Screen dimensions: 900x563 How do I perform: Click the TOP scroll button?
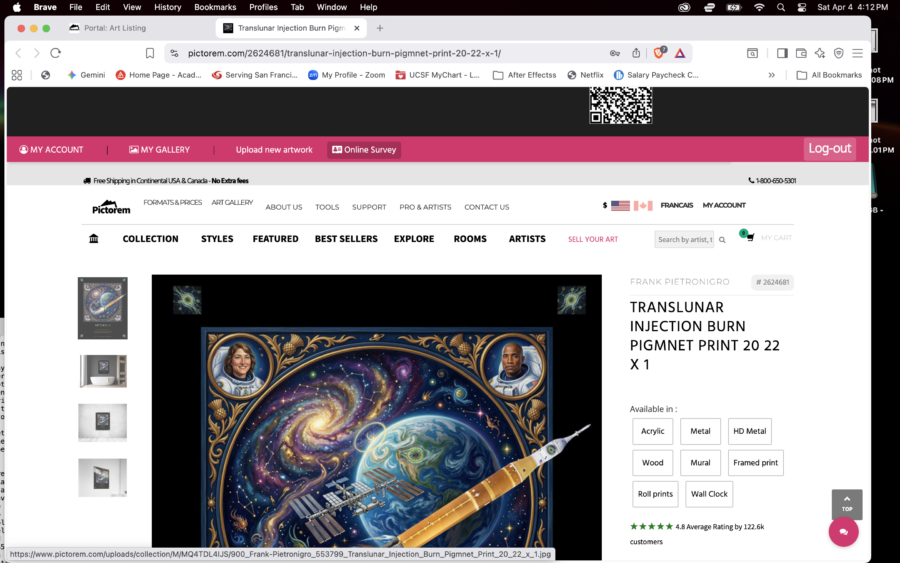pyautogui.click(x=846, y=503)
